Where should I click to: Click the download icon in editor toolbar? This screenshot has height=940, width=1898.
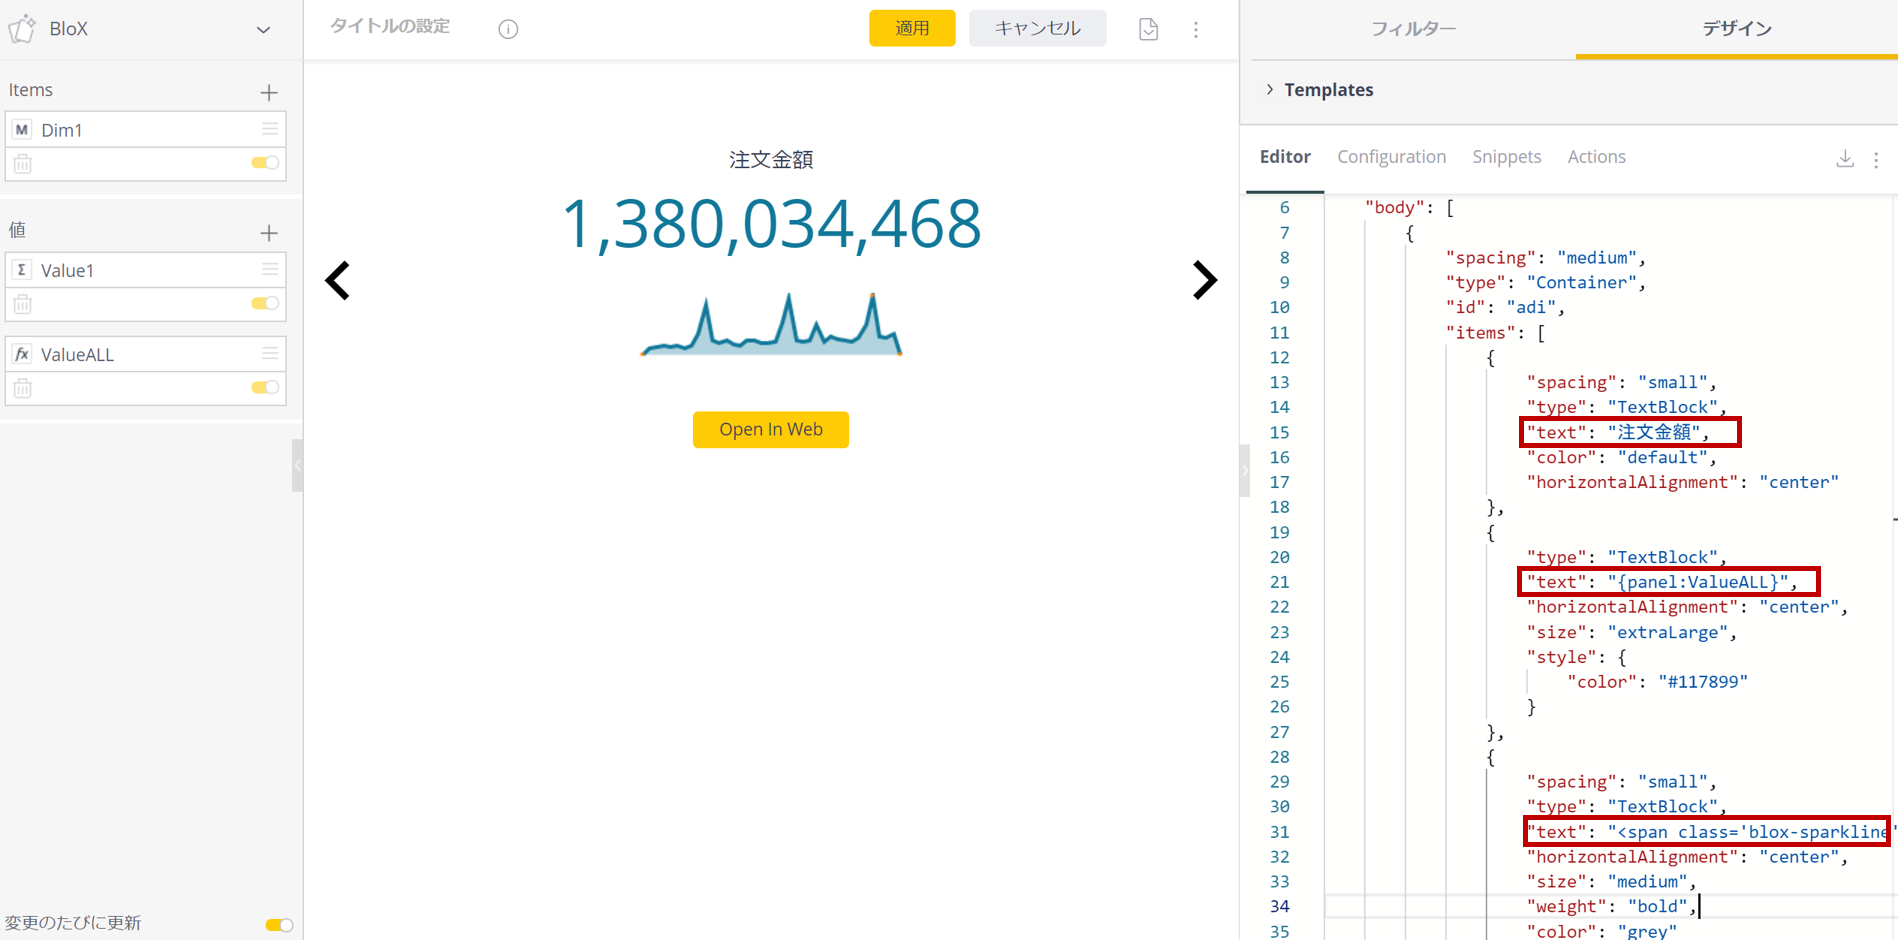tap(1845, 159)
